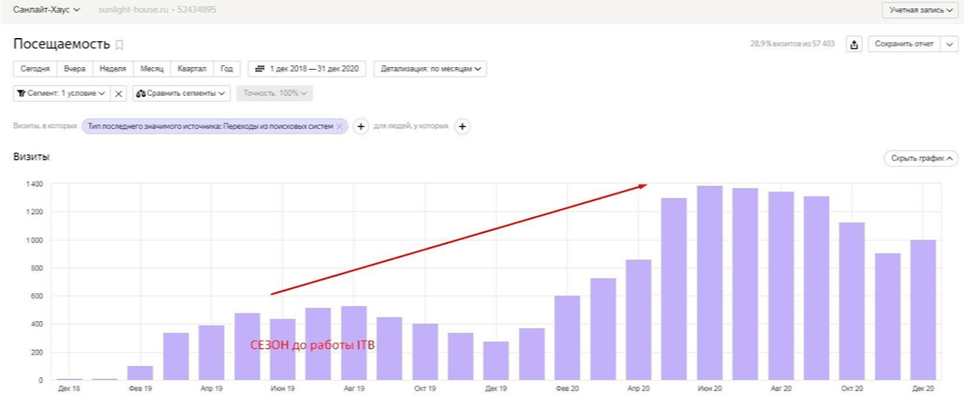Screen dimensions: 964x399
Task: Click the Июн 20 bar in the chart
Action: 709,283
